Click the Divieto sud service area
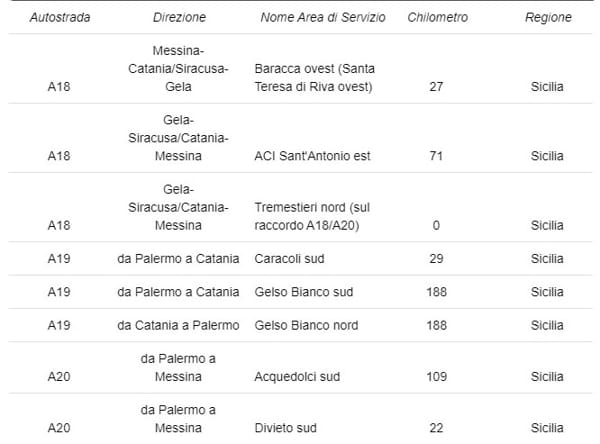 tap(285, 428)
